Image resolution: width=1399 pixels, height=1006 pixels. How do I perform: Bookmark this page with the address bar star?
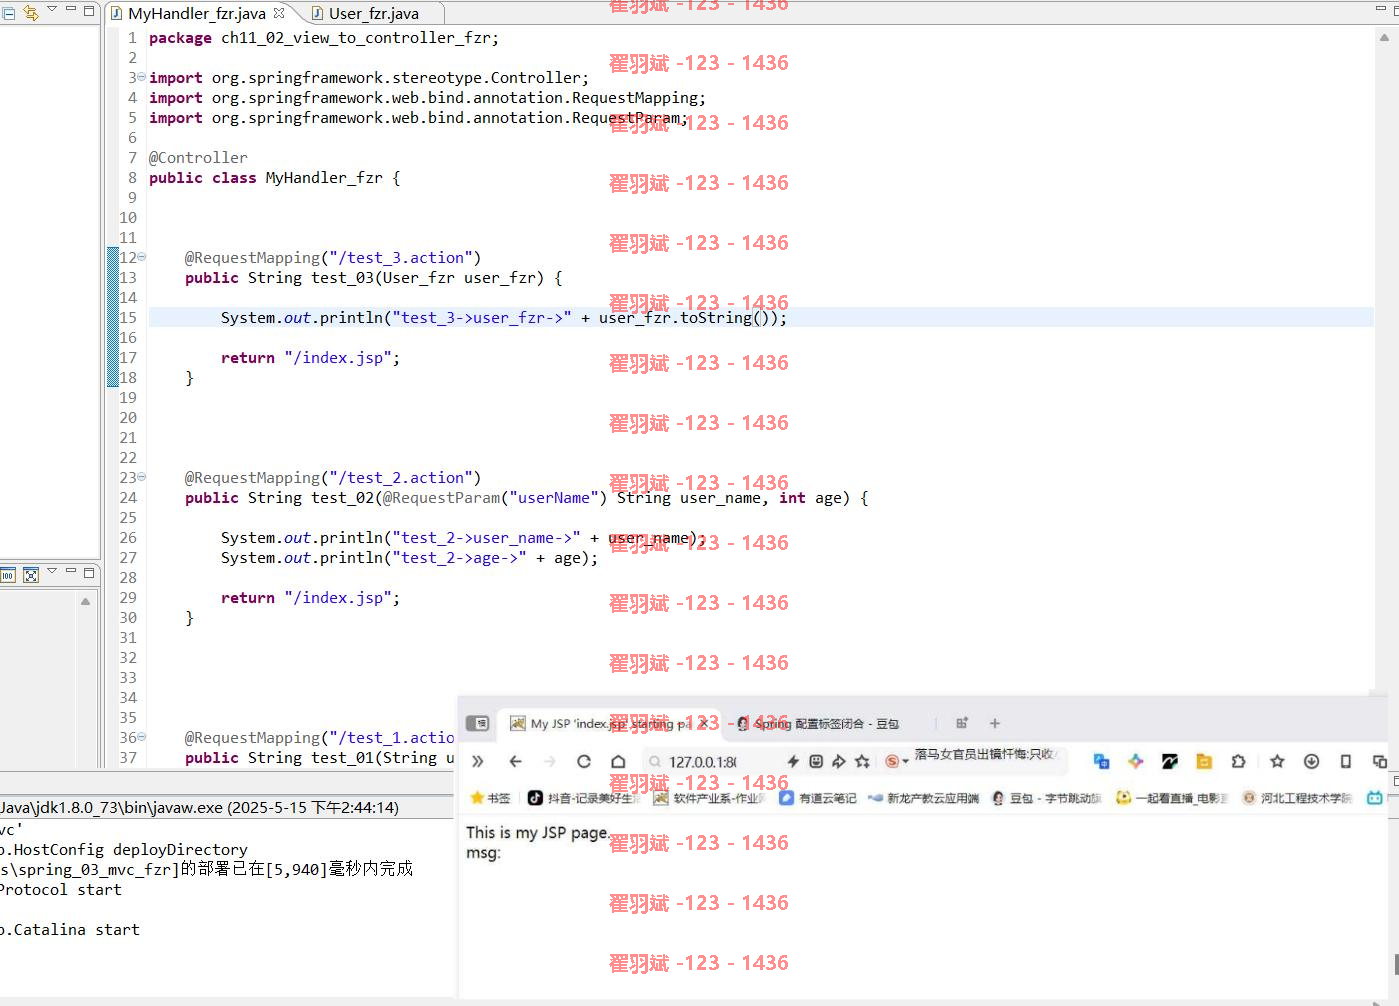click(x=862, y=761)
